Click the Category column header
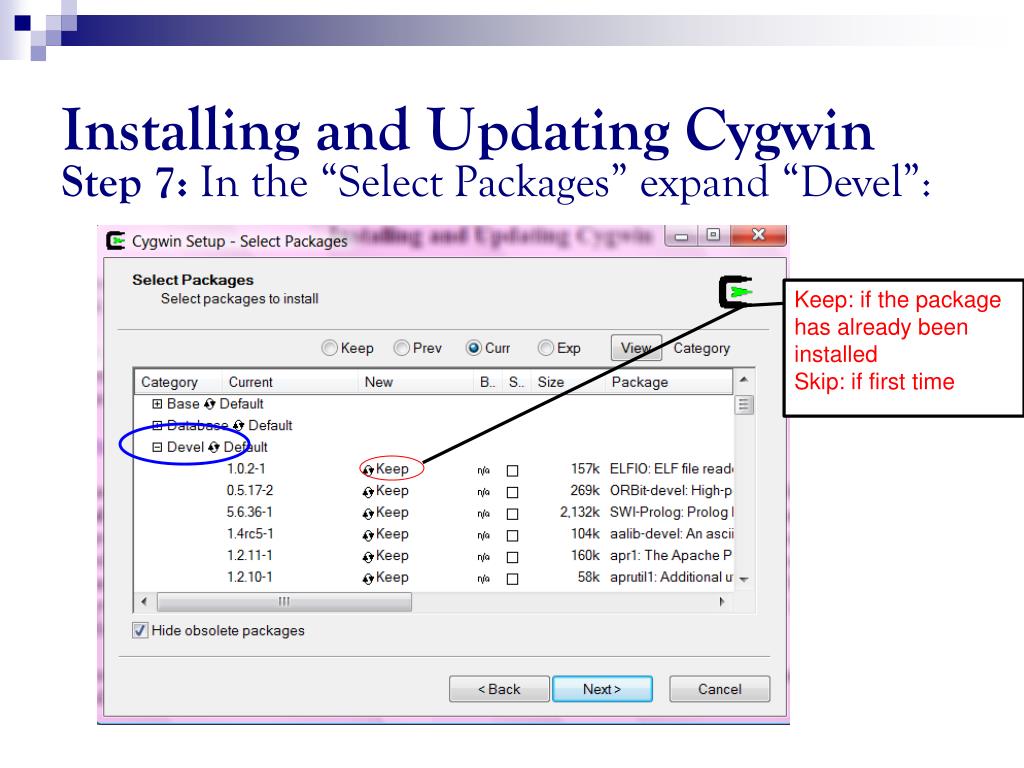Image resolution: width=1024 pixels, height=768 pixels. [178, 382]
